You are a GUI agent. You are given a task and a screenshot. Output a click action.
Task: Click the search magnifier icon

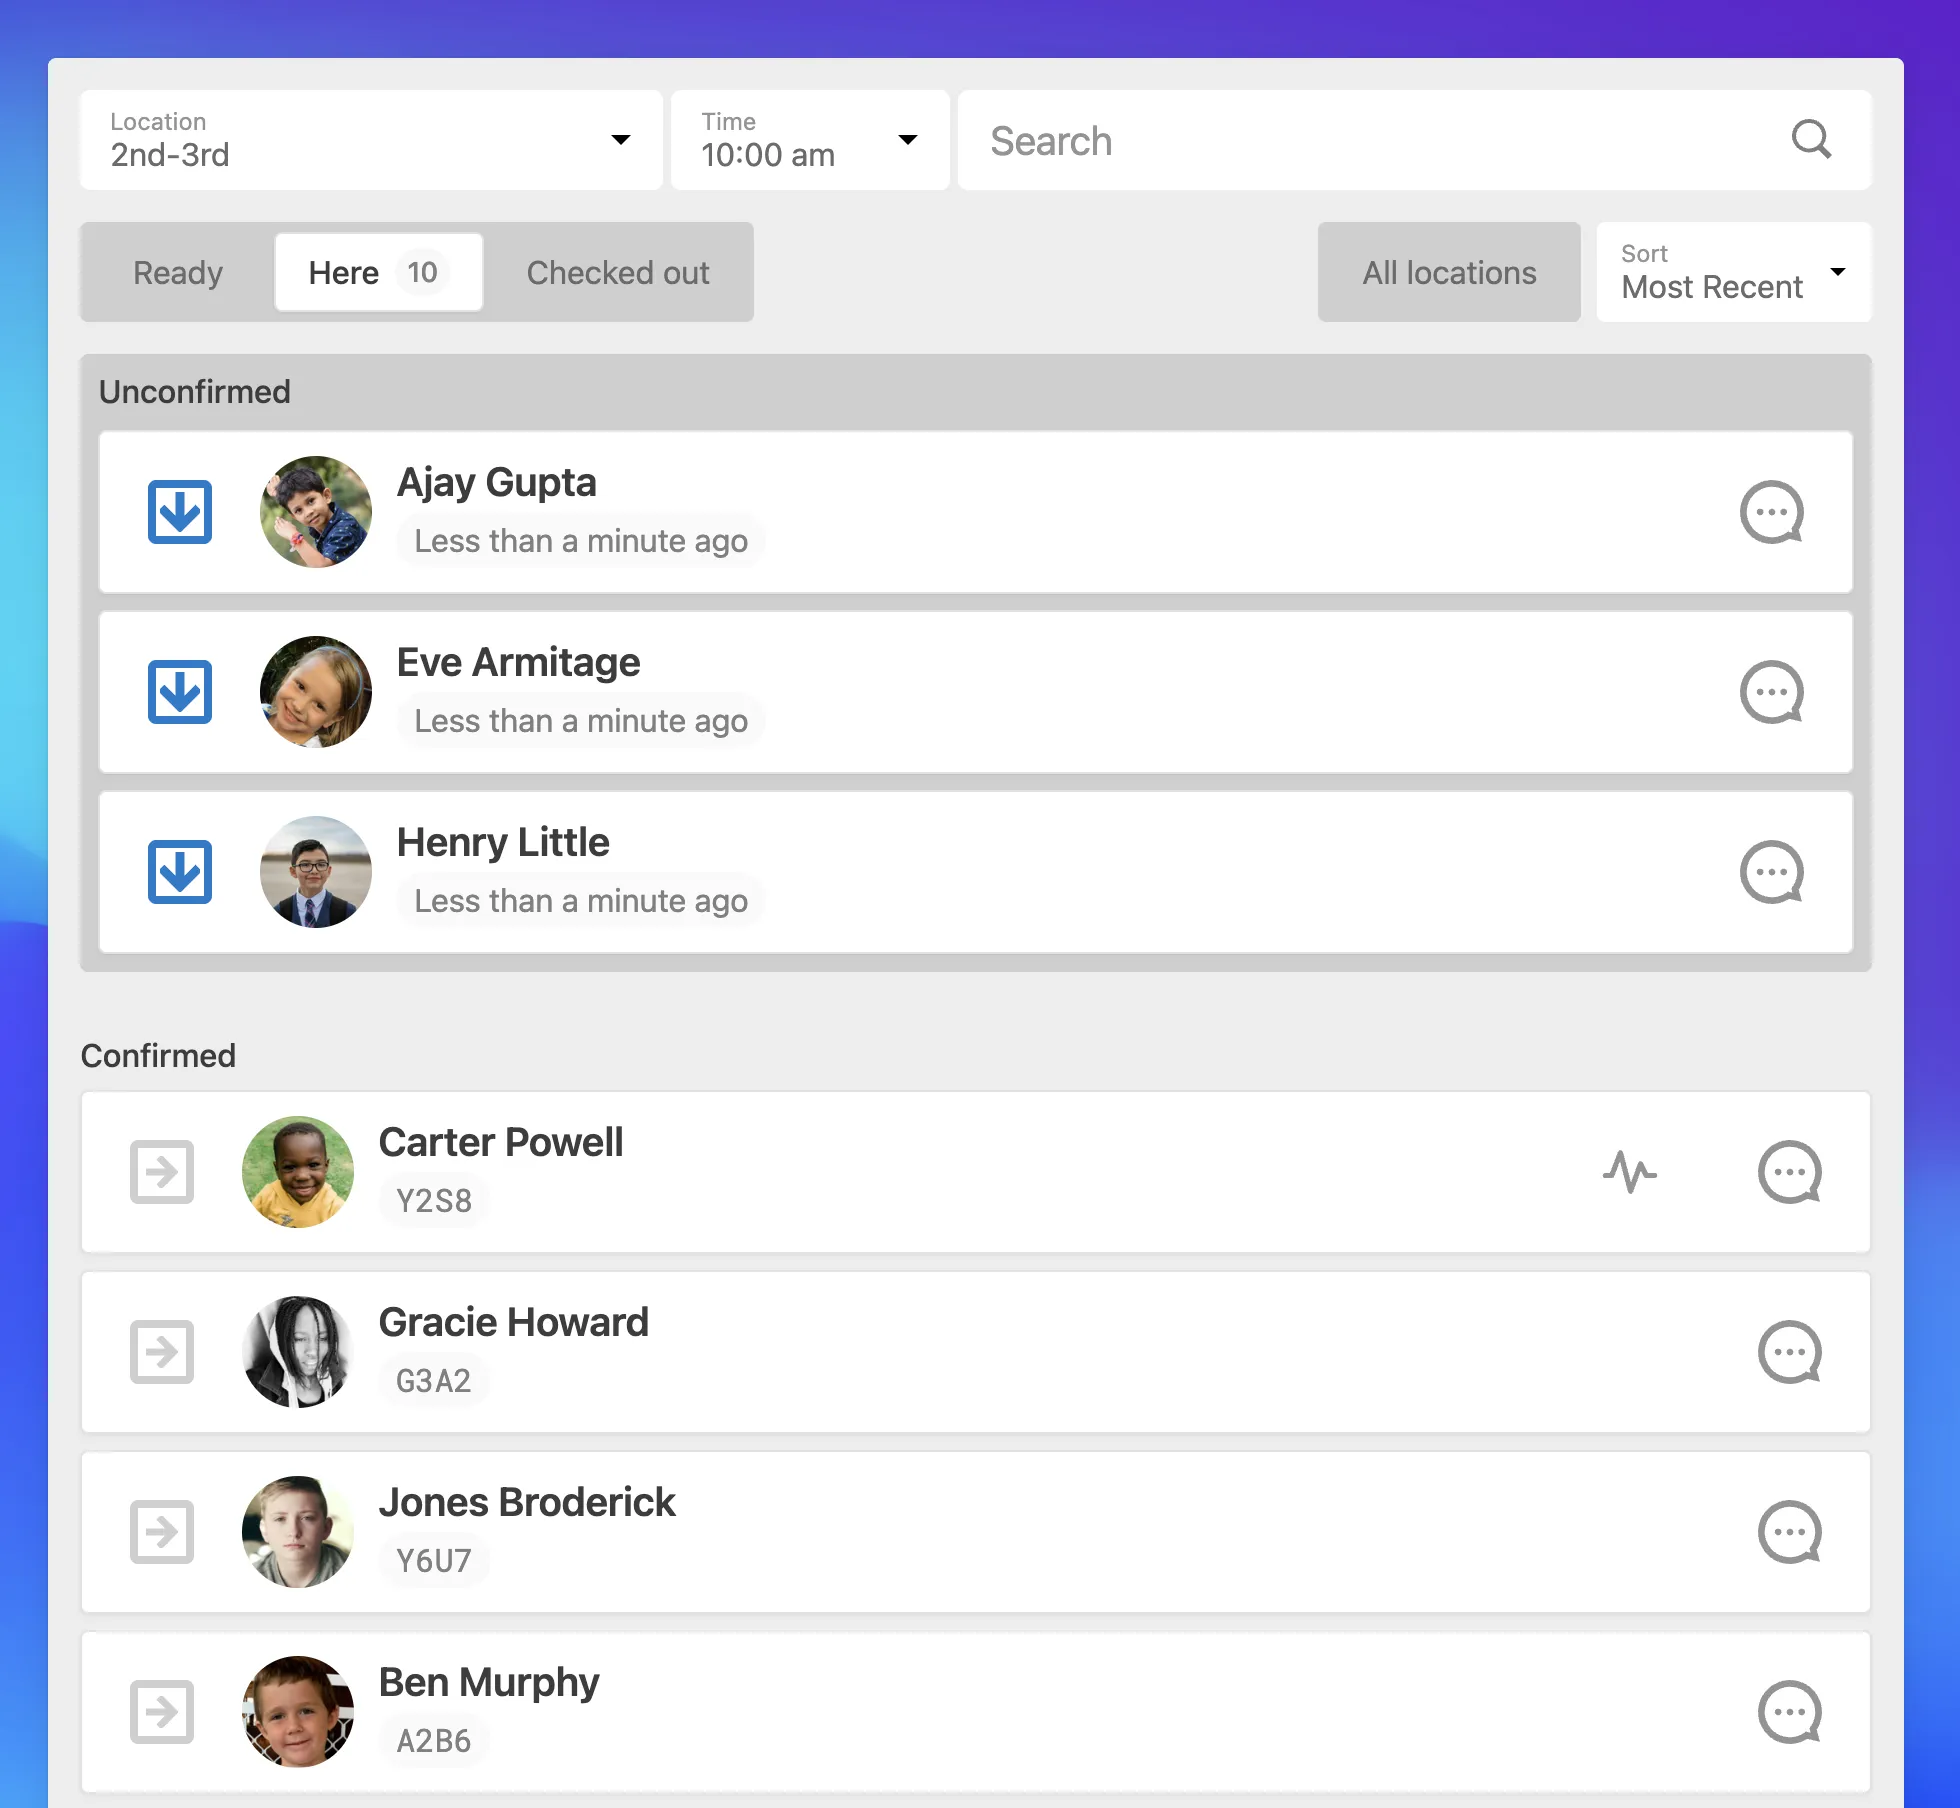click(x=1812, y=140)
